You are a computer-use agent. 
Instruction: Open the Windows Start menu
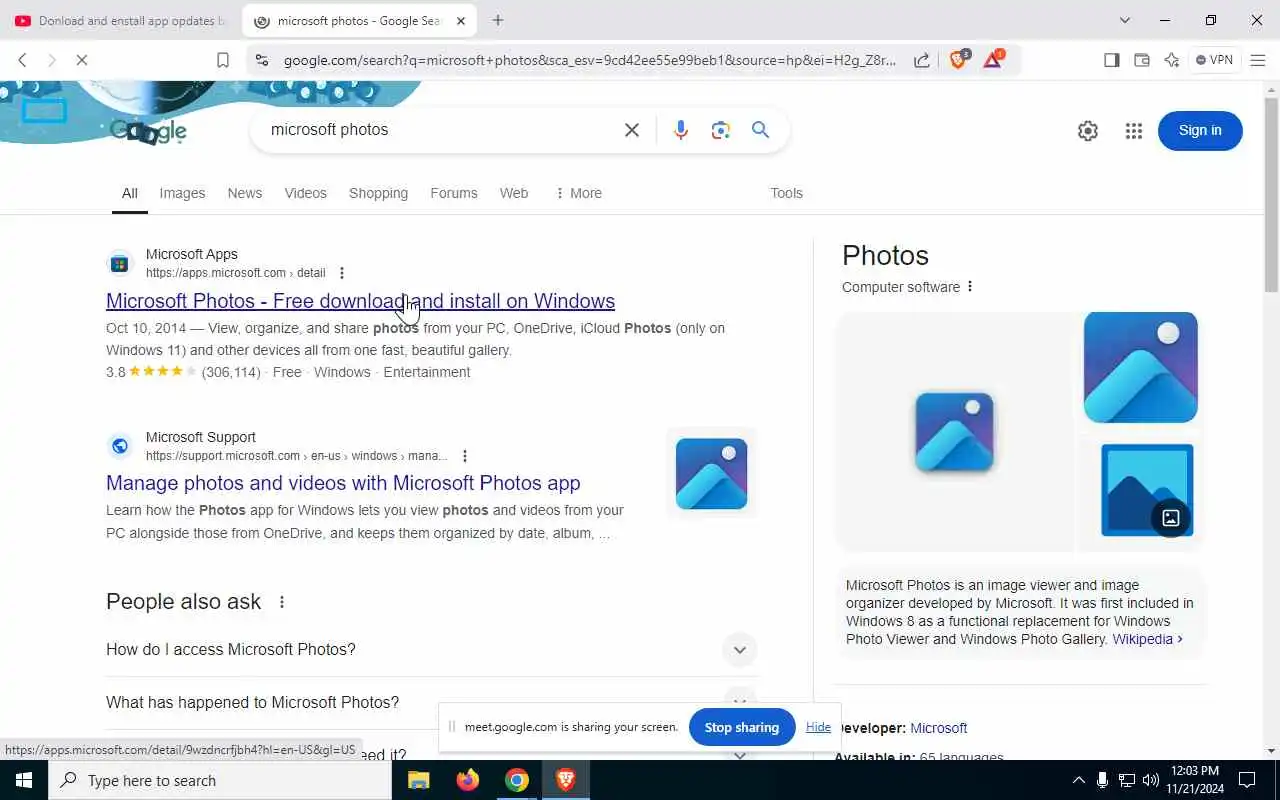pos(24,780)
